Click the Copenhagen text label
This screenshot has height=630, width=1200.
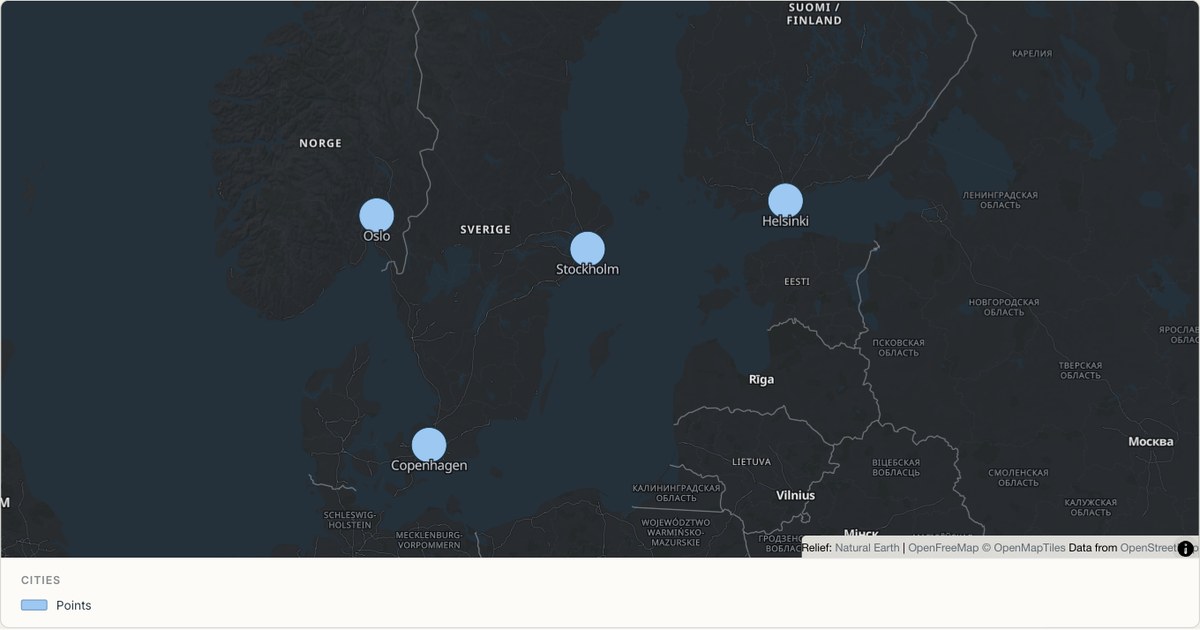429,466
